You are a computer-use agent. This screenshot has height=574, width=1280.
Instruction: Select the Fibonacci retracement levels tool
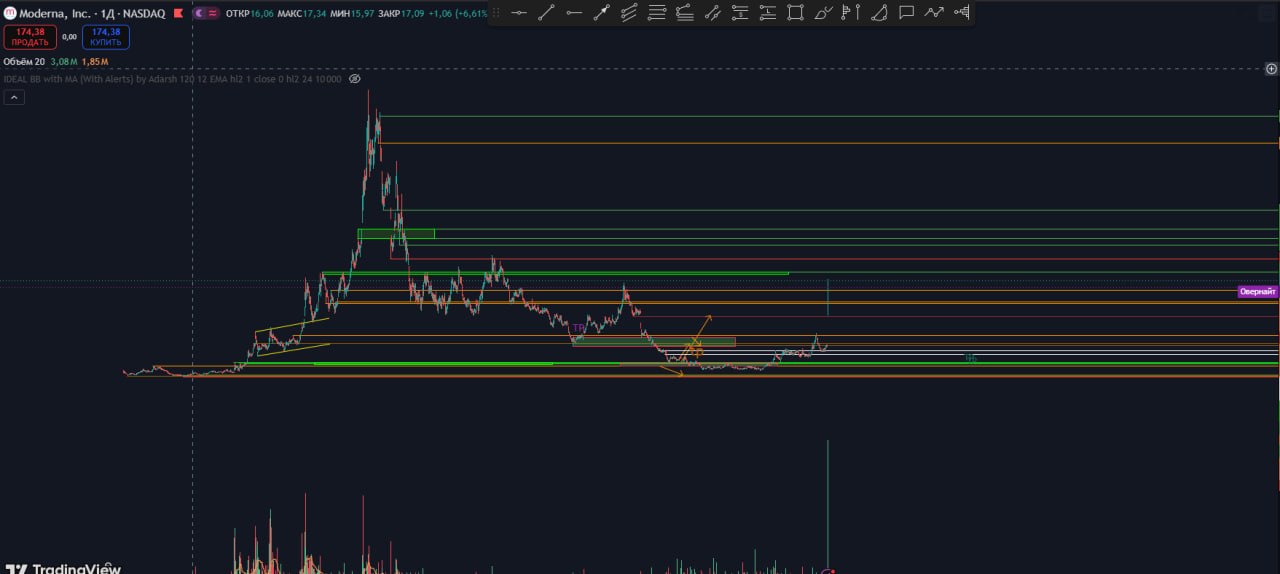click(x=657, y=13)
